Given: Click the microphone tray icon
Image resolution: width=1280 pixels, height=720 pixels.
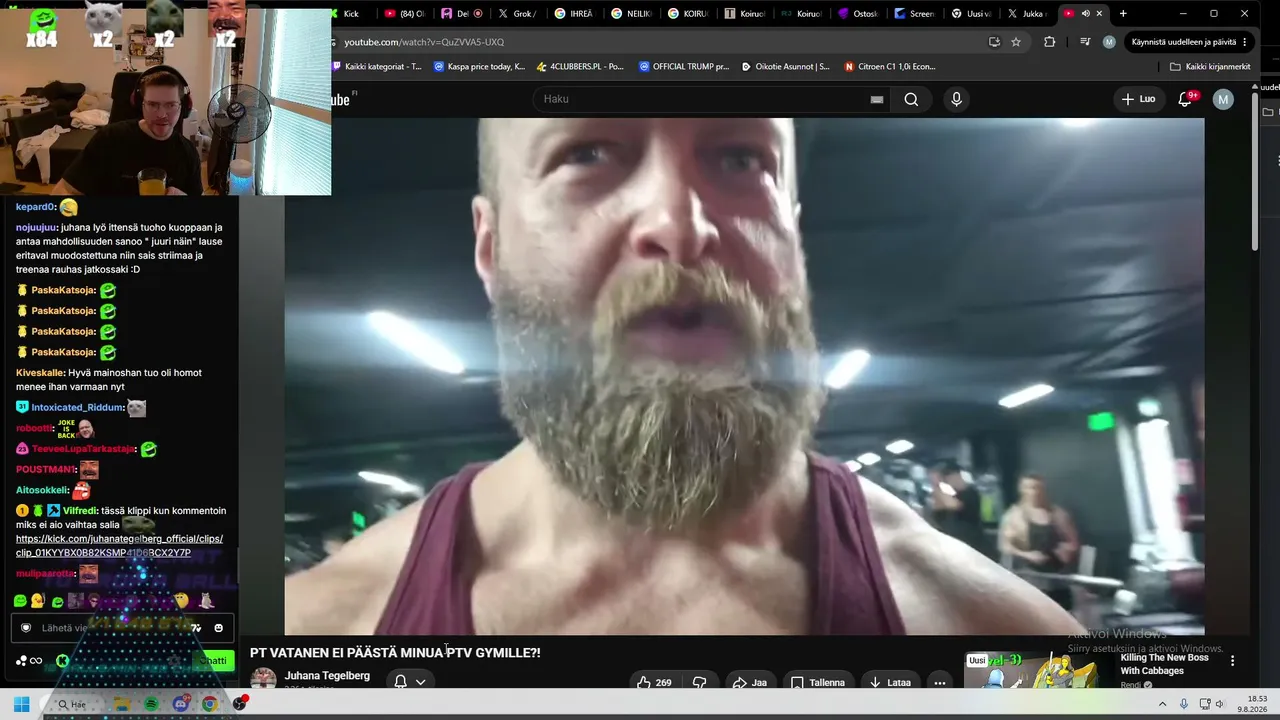Looking at the screenshot, I should click(1184, 704).
